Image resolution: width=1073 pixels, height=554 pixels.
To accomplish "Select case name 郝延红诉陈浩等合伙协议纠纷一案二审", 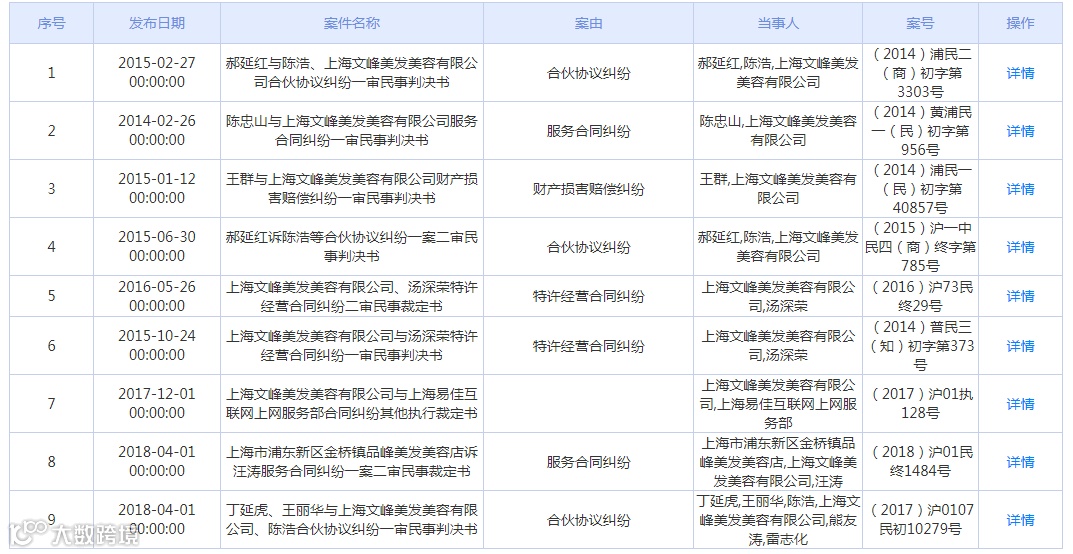I will (x=352, y=247).
